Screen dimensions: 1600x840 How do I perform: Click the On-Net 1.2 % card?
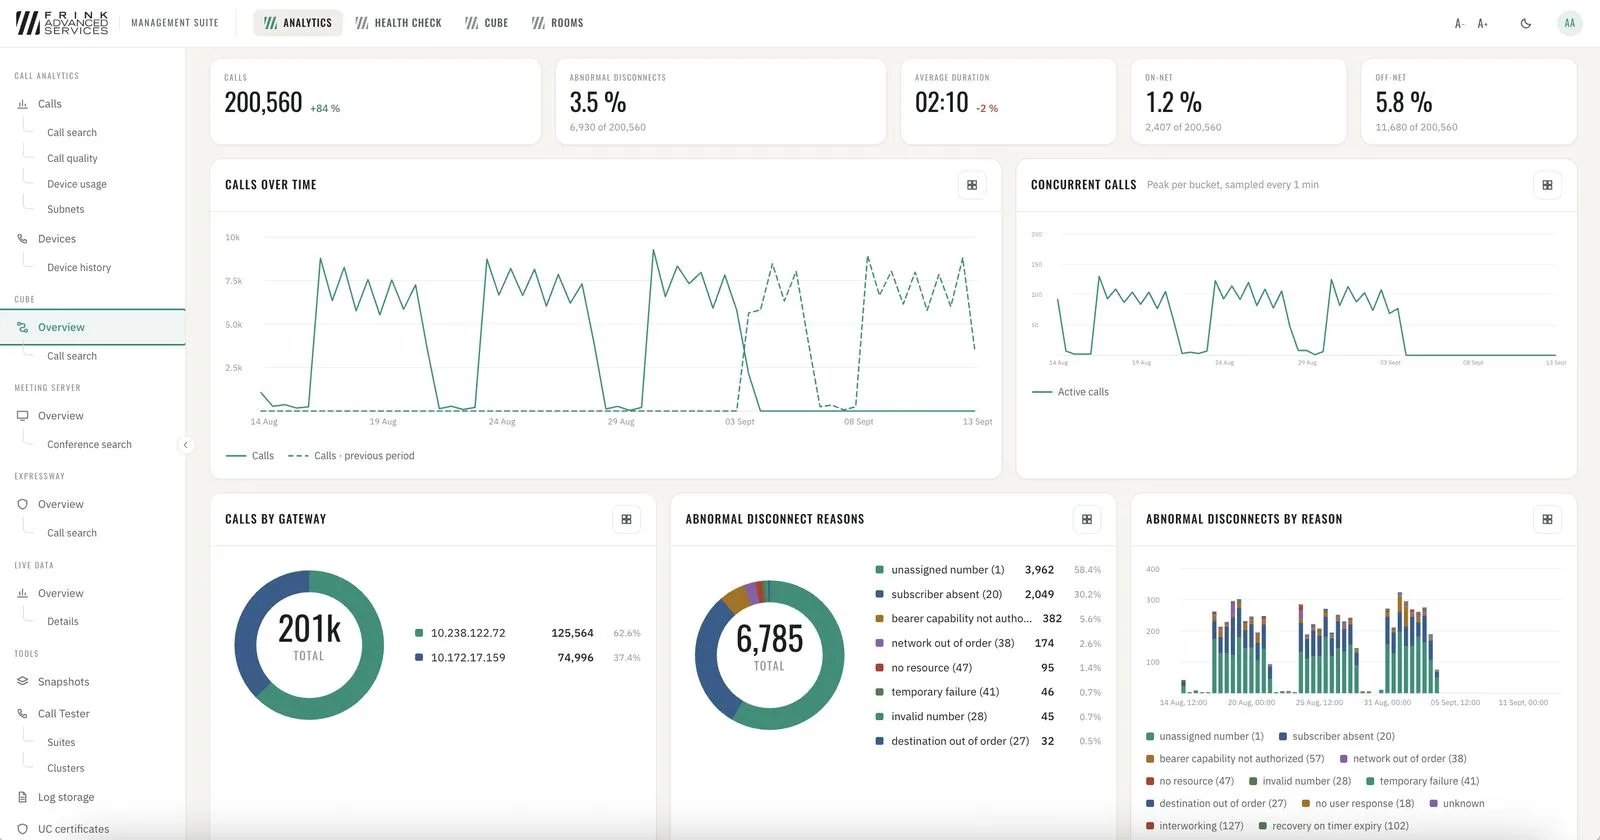click(1238, 102)
